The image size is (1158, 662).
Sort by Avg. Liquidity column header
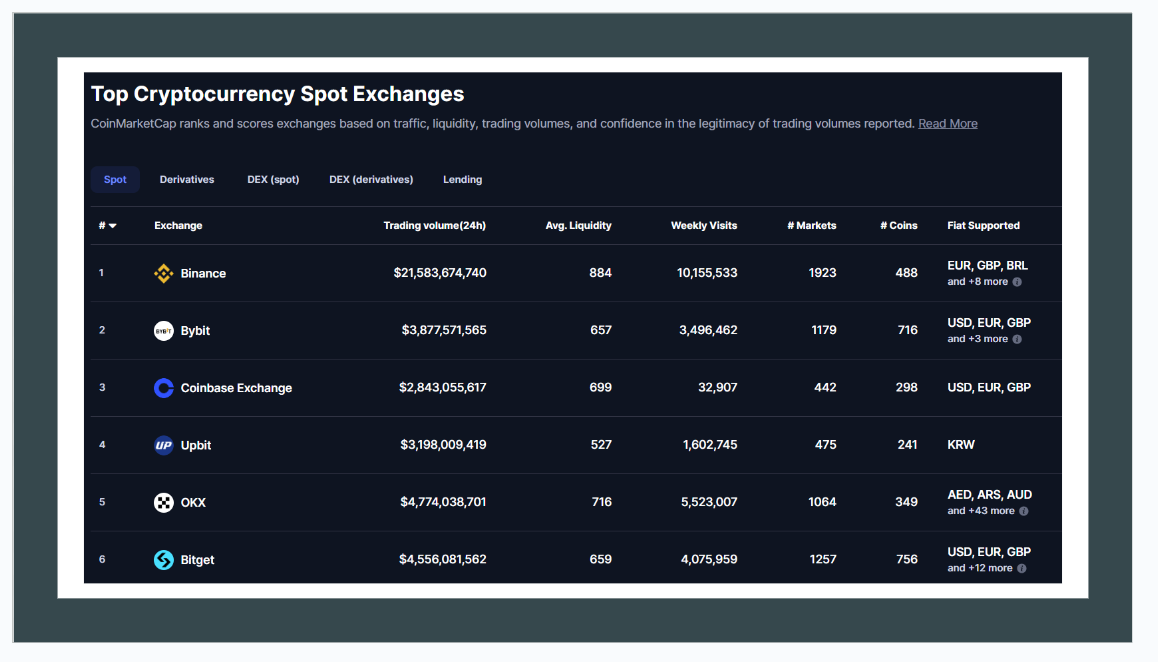tap(578, 225)
